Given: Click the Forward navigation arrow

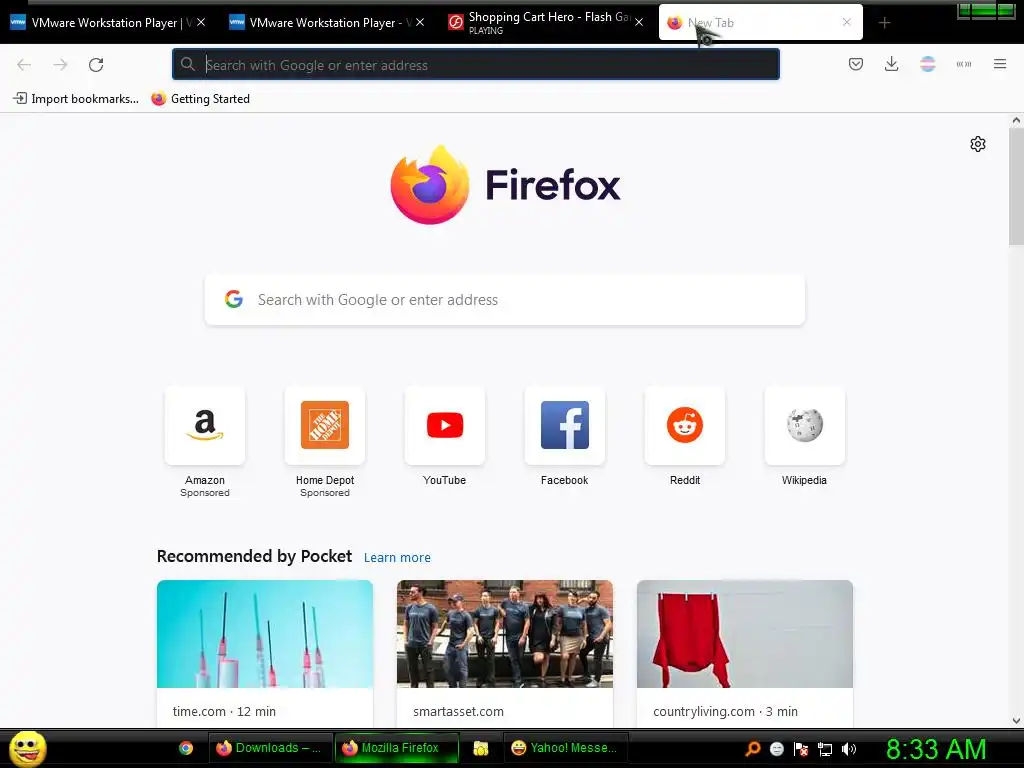Looking at the screenshot, I should point(60,65).
